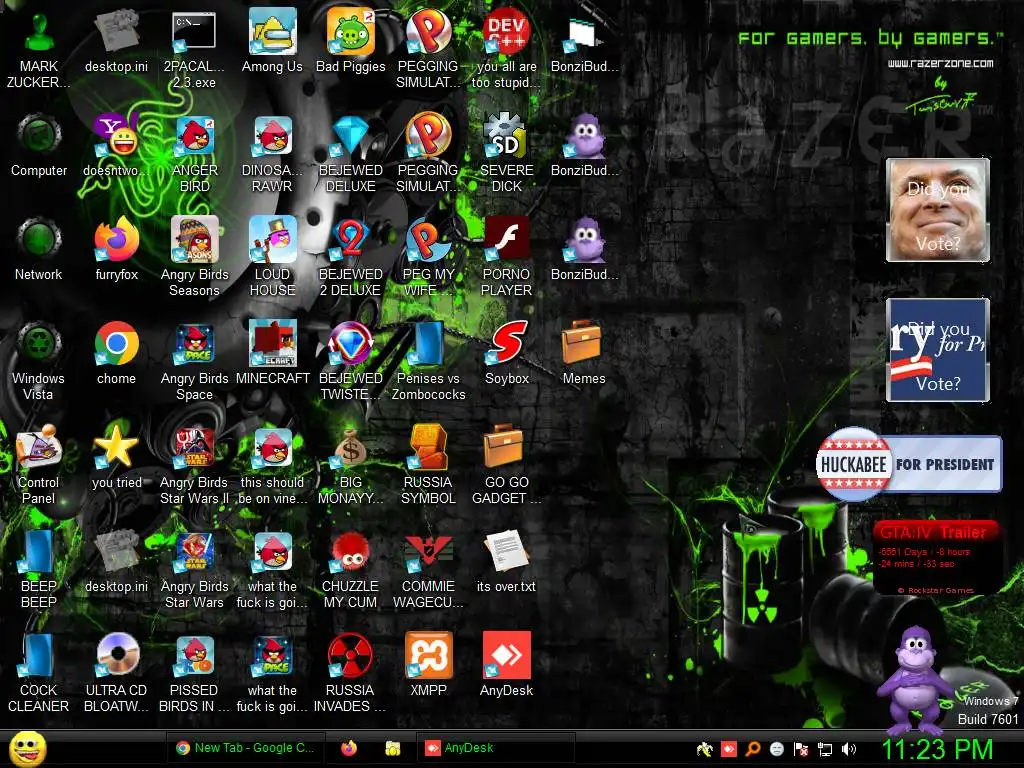Select the BEEP BEEP blue icon
The width and height of the screenshot is (1024, 768).
pos(39,569)
